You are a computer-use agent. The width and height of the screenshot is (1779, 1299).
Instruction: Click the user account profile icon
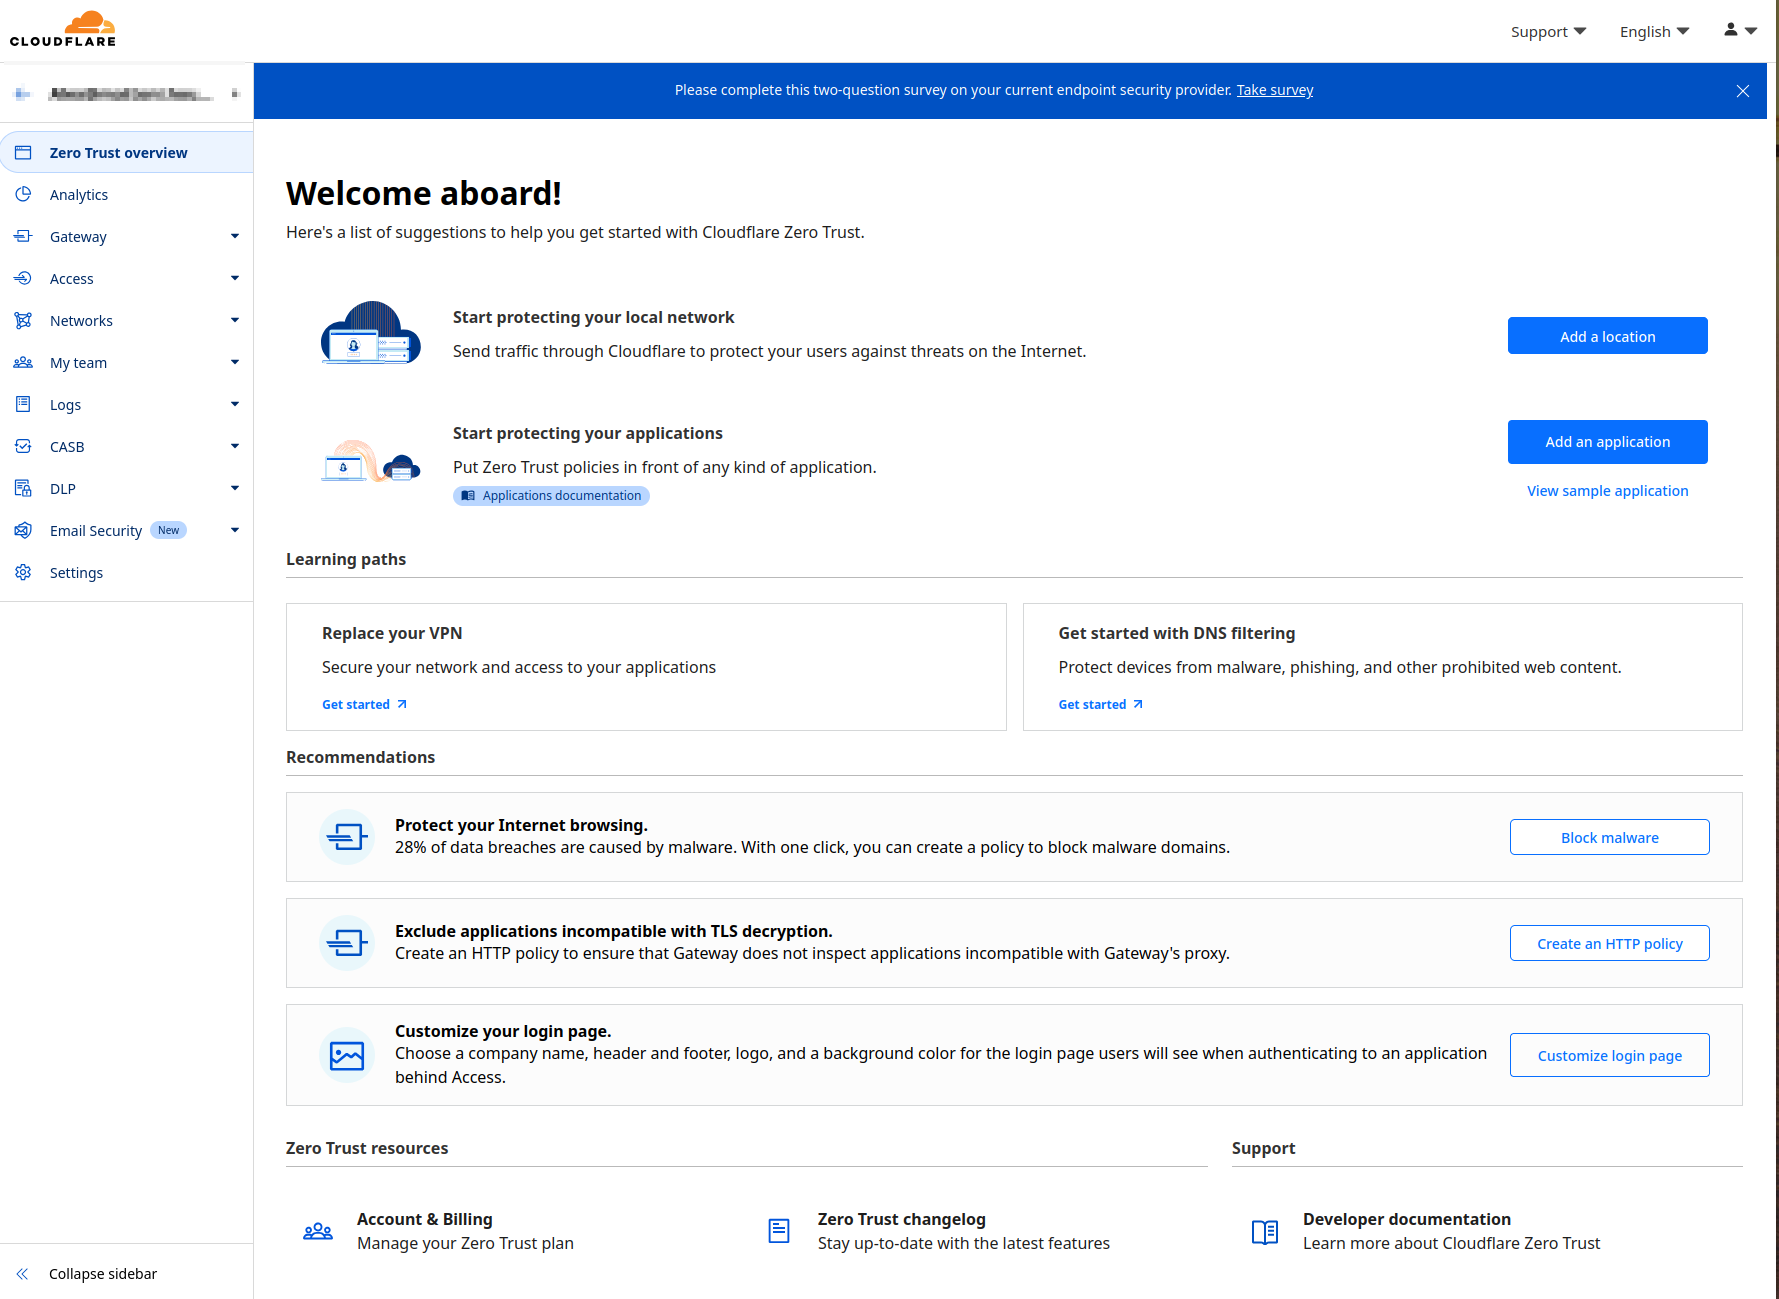point(1731,30)
